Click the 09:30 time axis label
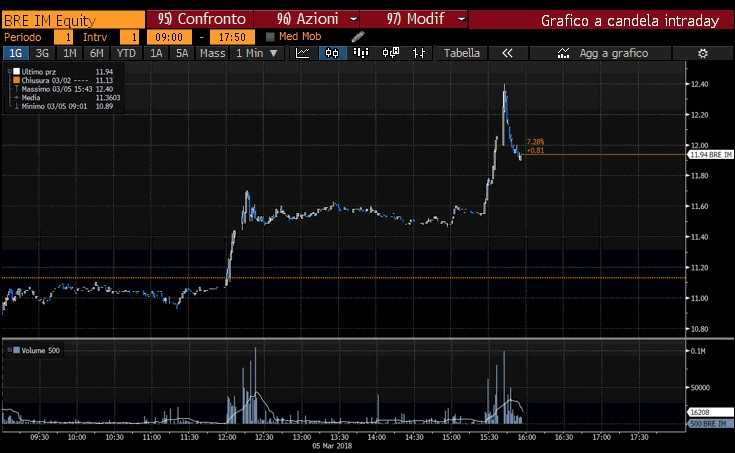This screenshot has width=735, height=453. (x=39, y=437)
